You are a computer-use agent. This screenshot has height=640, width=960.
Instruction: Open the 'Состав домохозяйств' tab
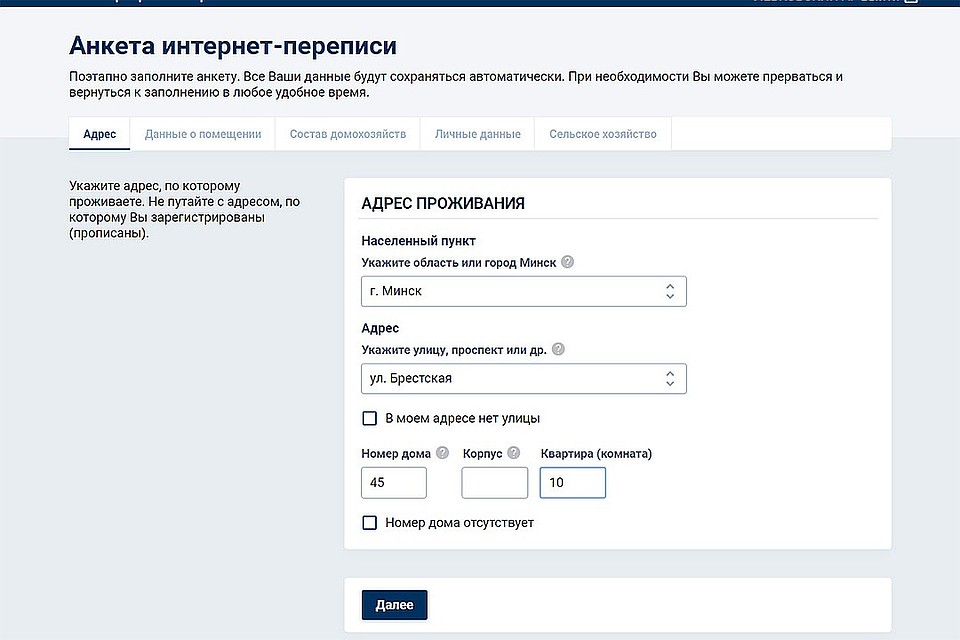tap(348, 134)
